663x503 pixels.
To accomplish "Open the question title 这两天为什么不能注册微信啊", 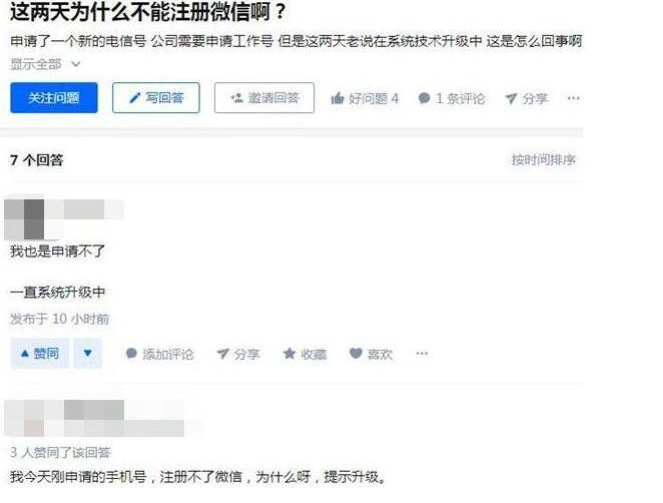I will [148, 11].
